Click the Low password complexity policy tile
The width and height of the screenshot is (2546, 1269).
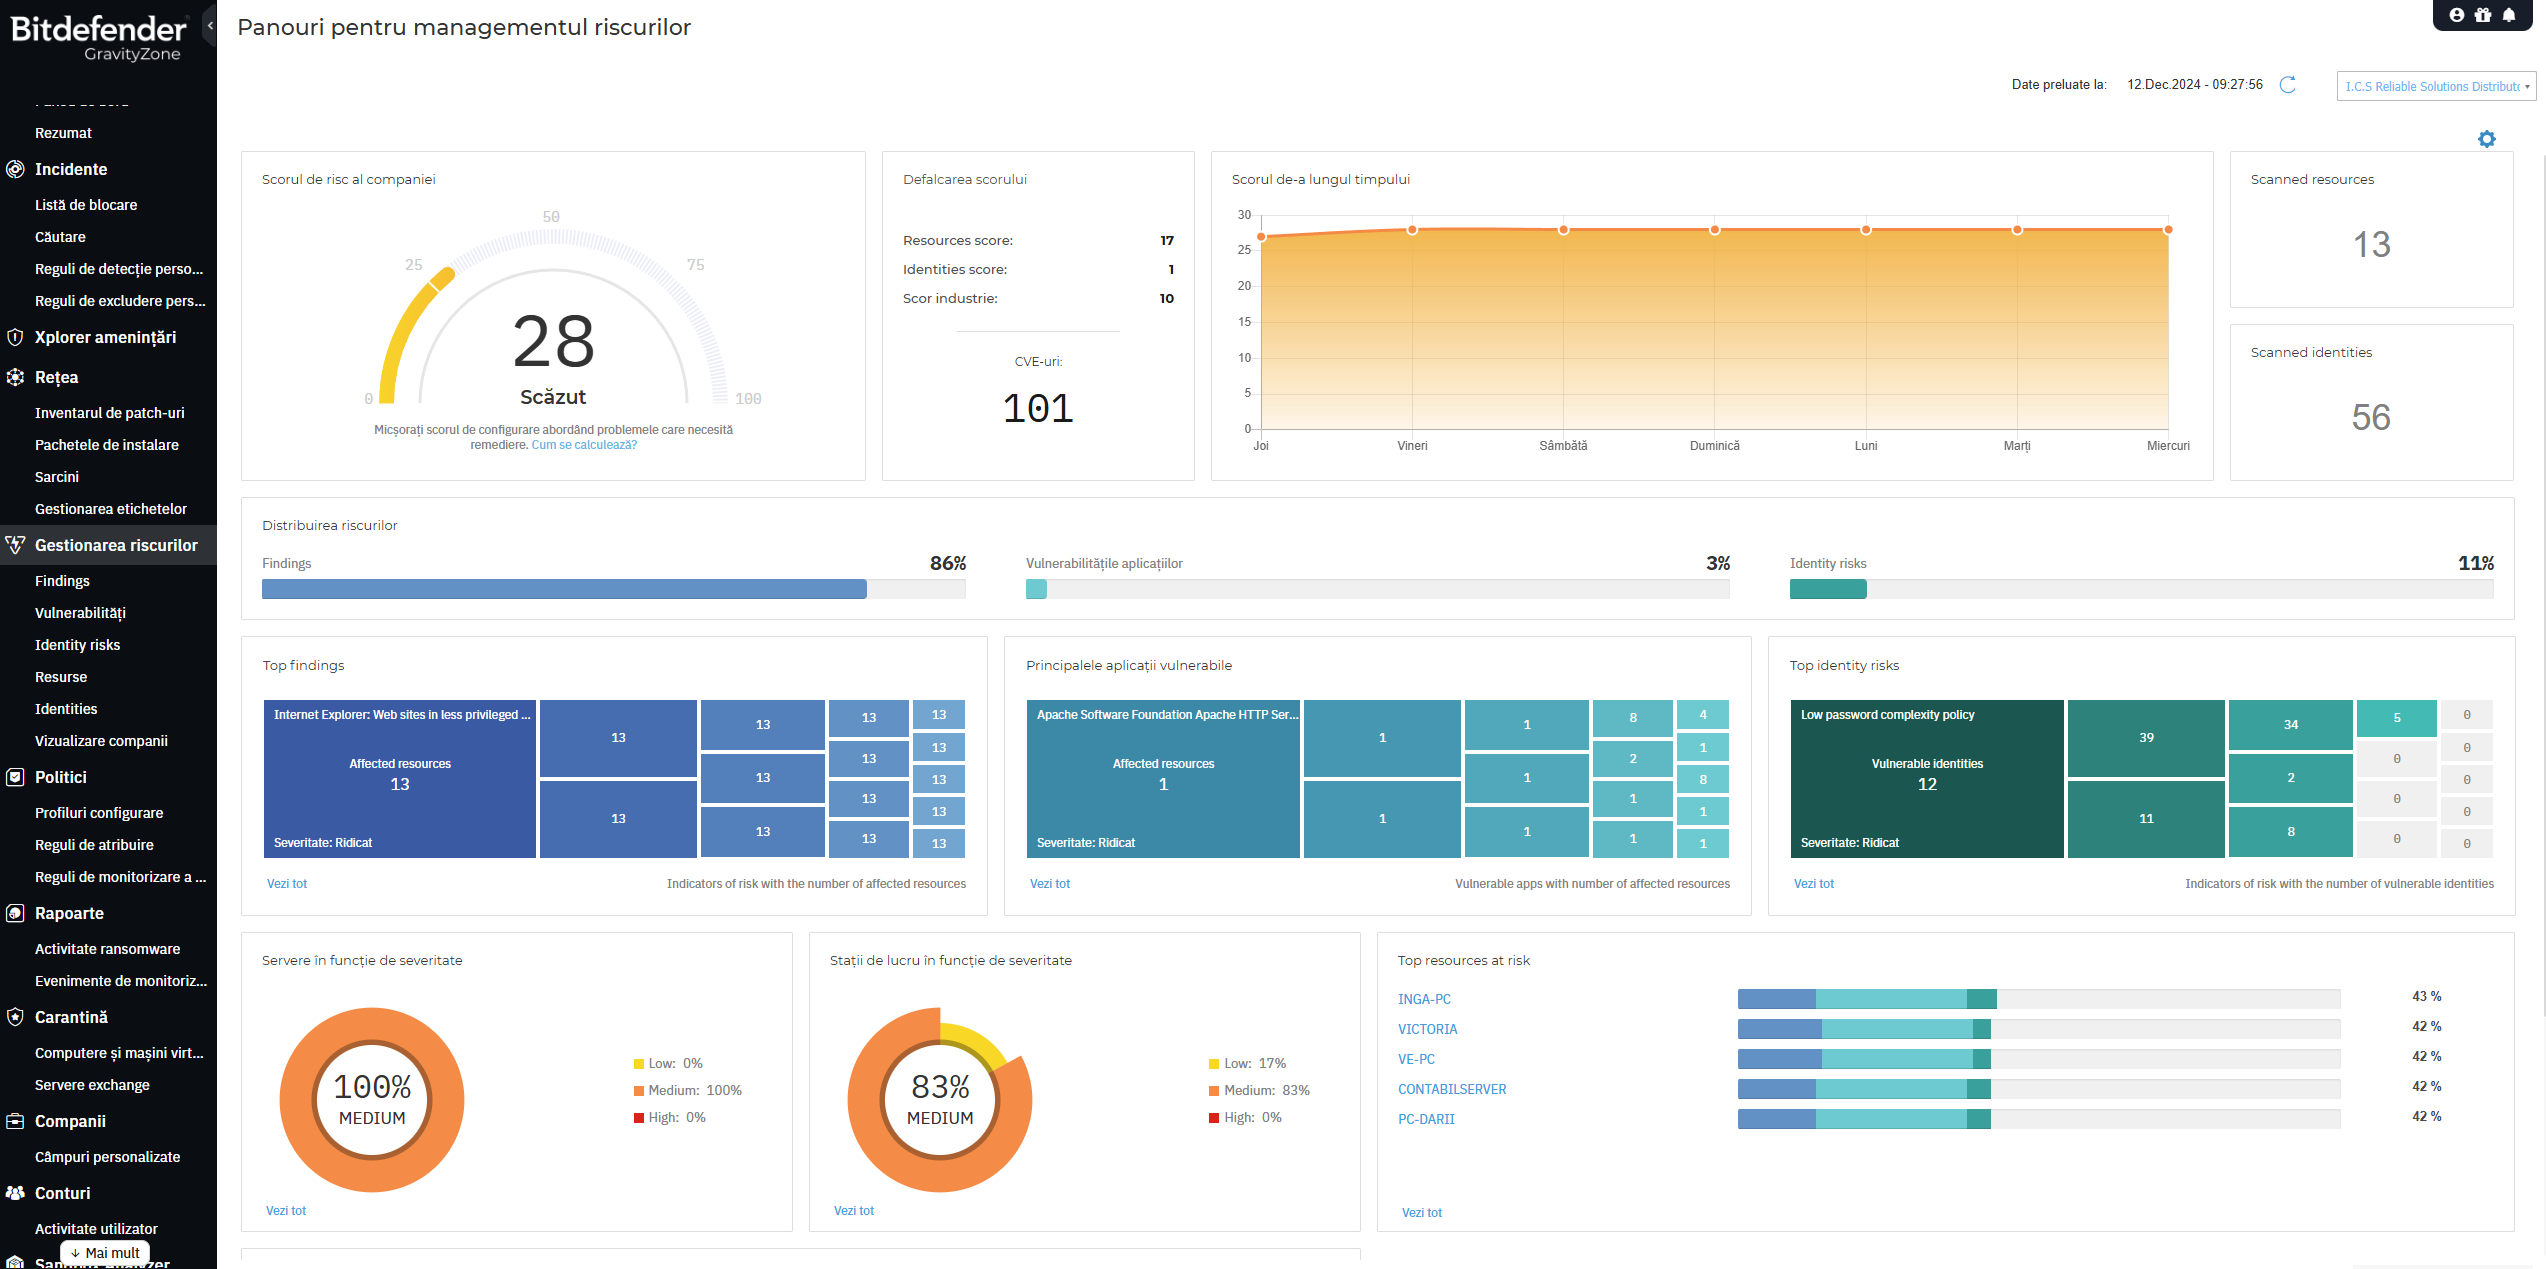tap(1927, 779)
